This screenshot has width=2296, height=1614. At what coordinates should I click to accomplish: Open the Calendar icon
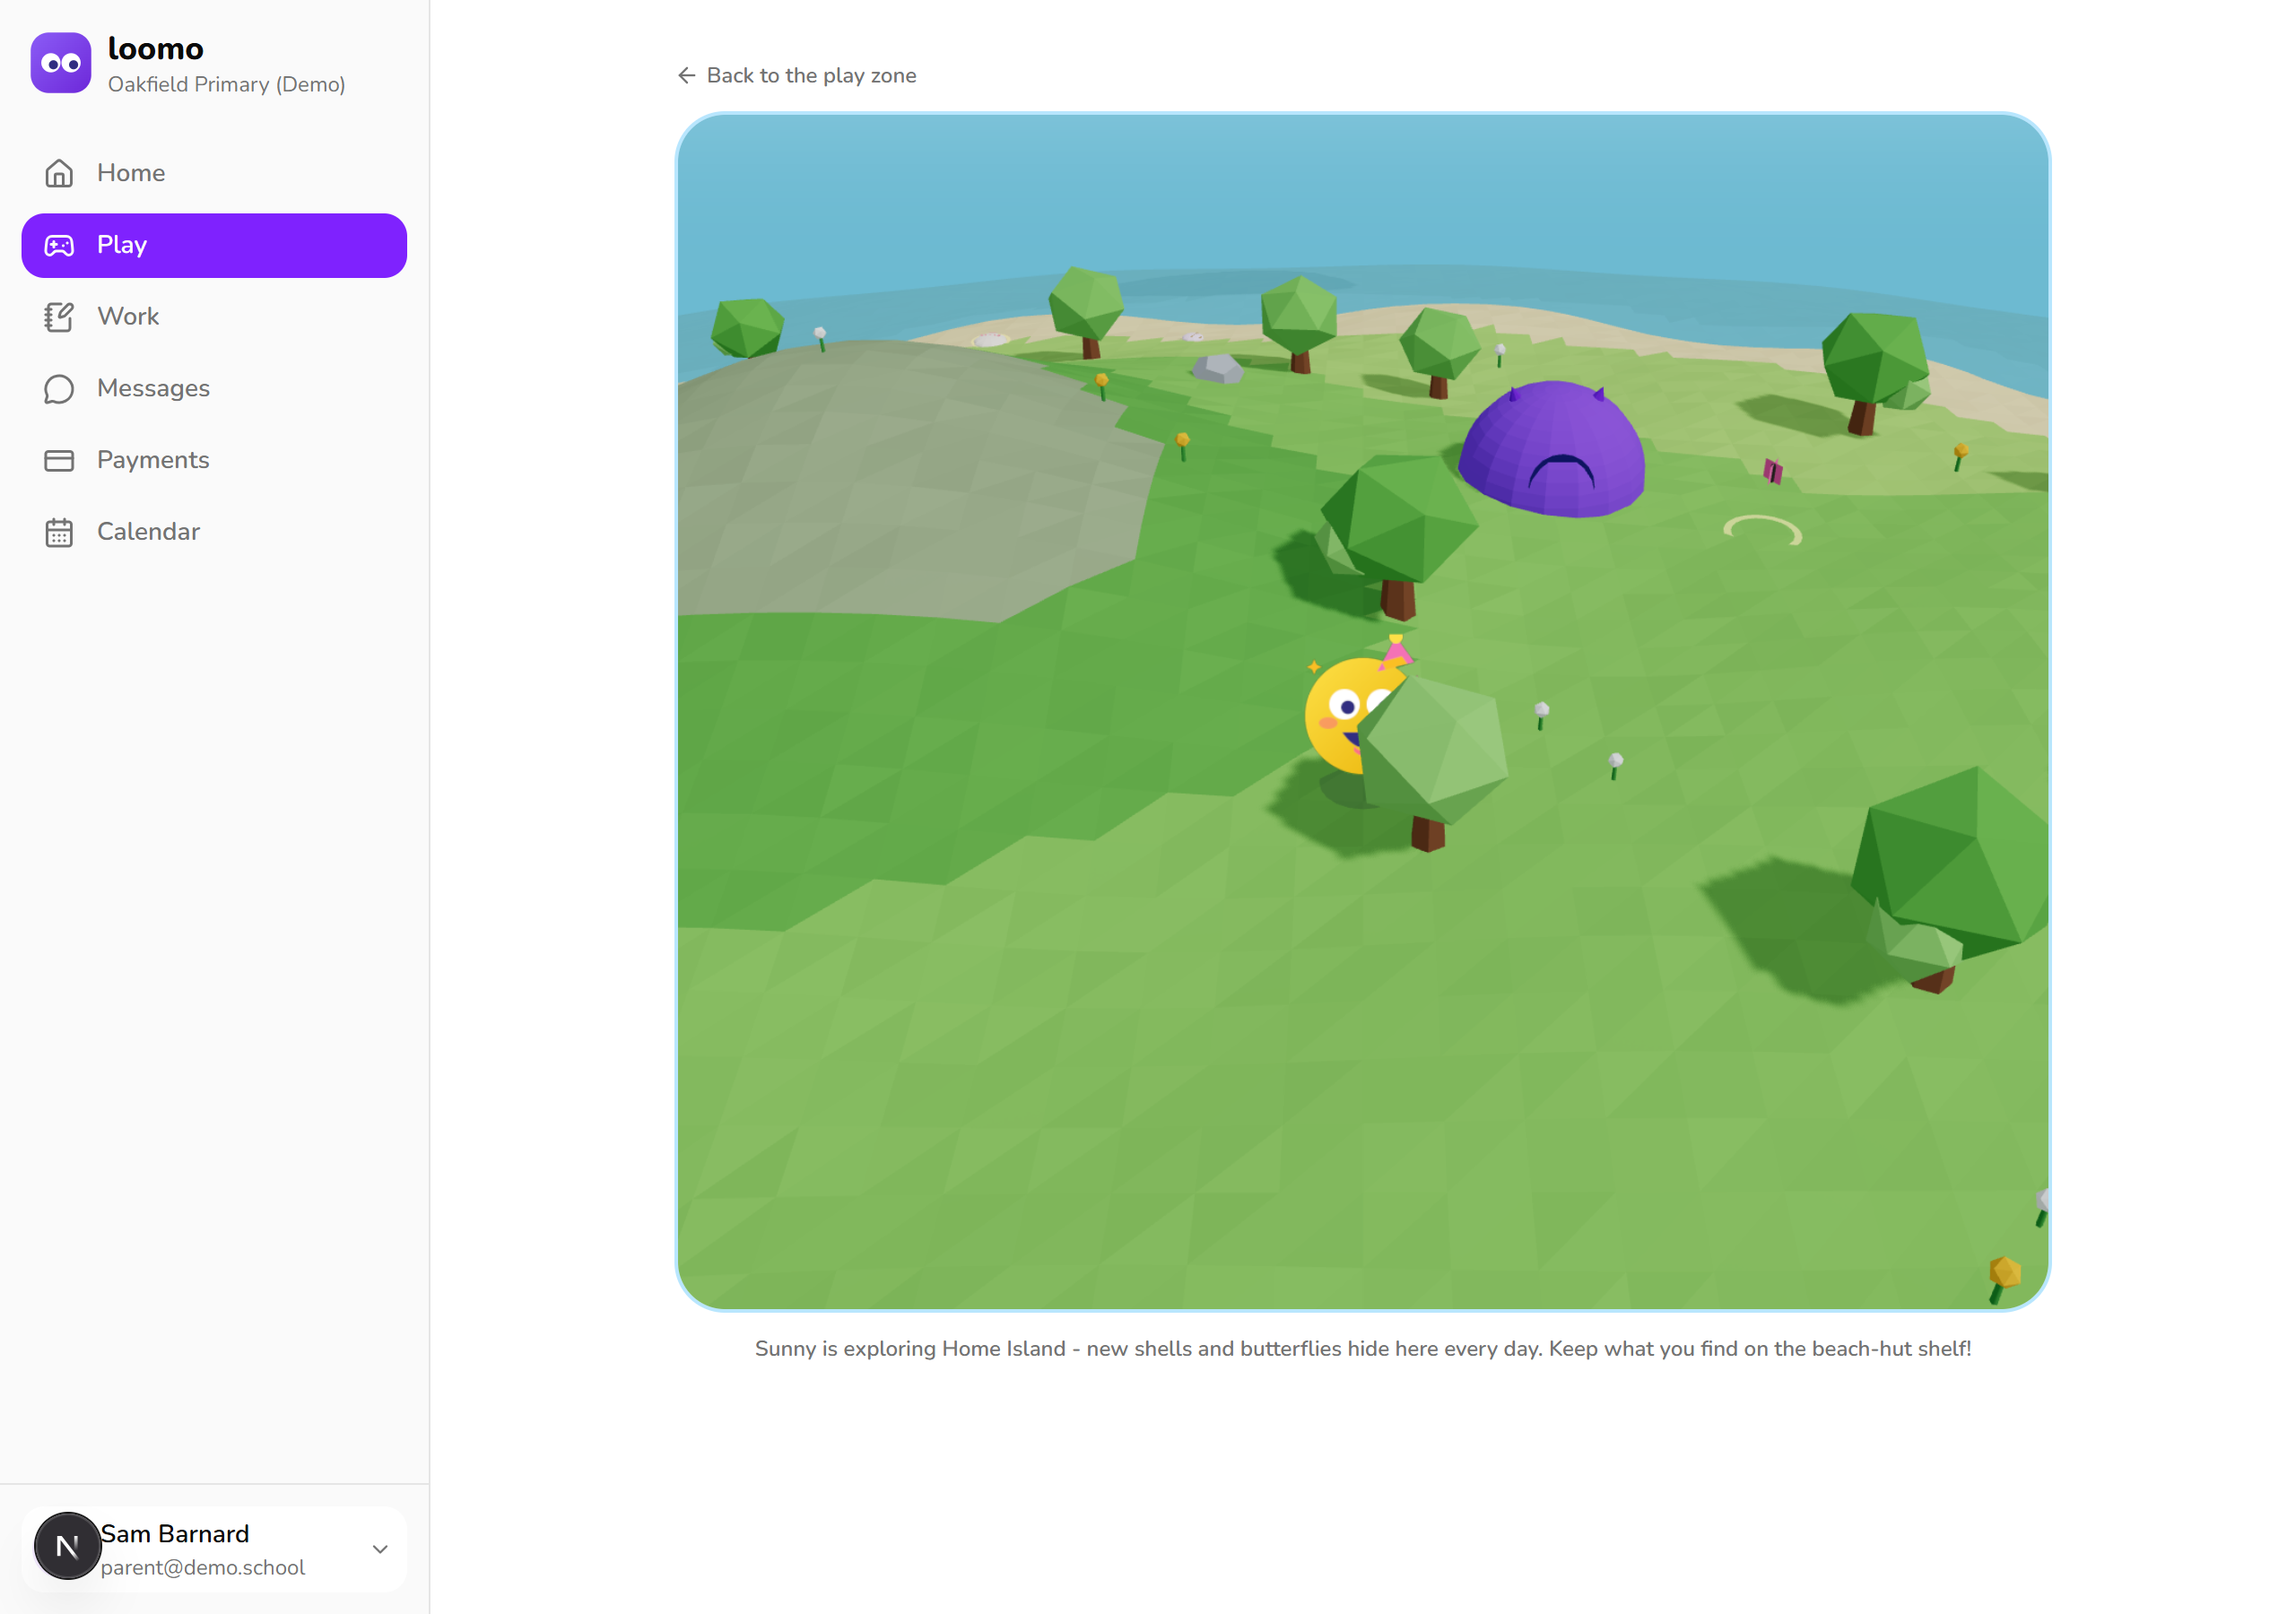pos(59,533)
